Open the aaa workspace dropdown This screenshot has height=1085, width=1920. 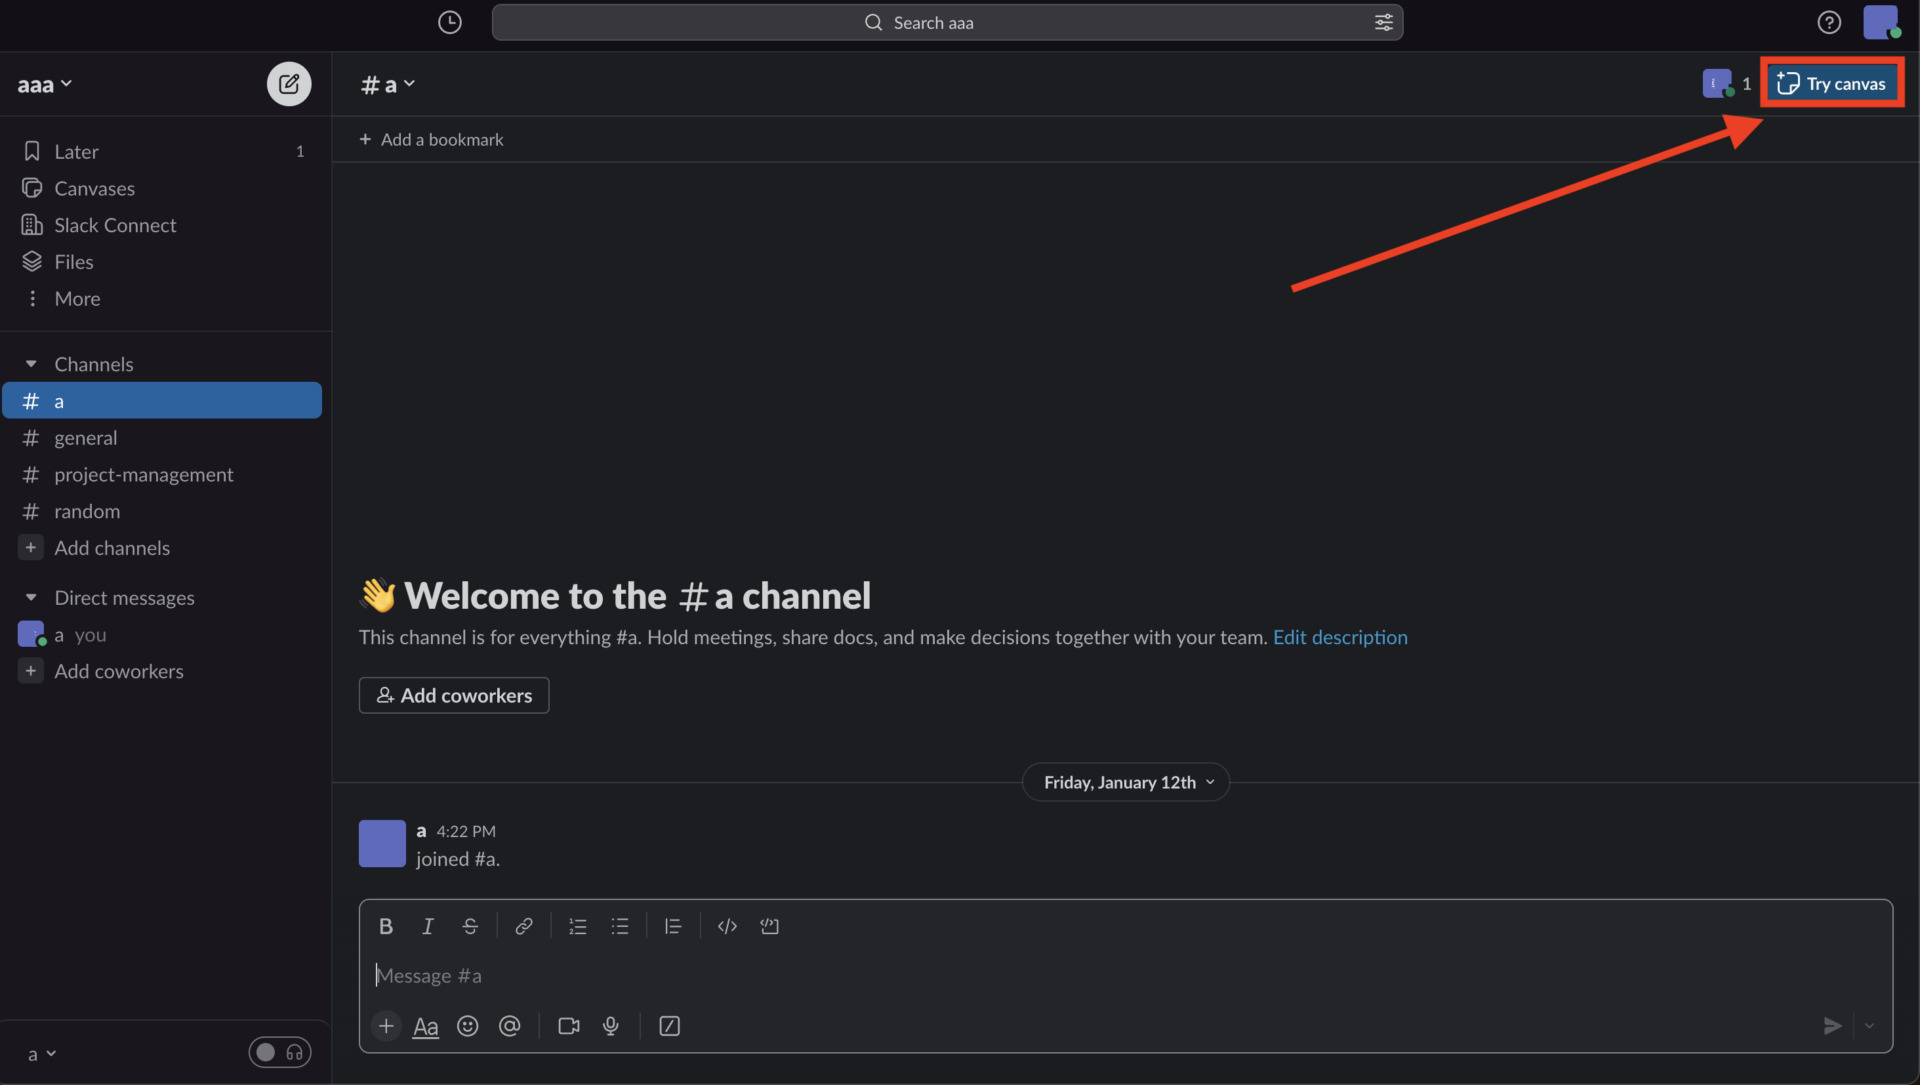pos(45,84)
